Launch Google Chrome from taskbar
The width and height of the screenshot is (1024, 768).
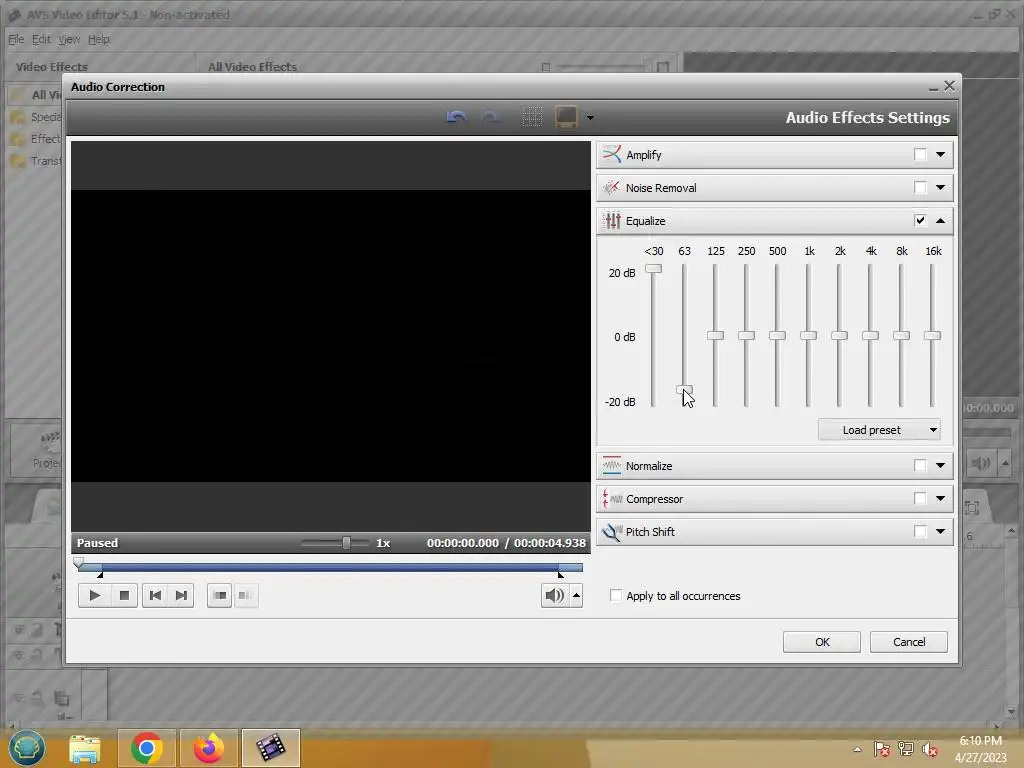click(146, 748)
